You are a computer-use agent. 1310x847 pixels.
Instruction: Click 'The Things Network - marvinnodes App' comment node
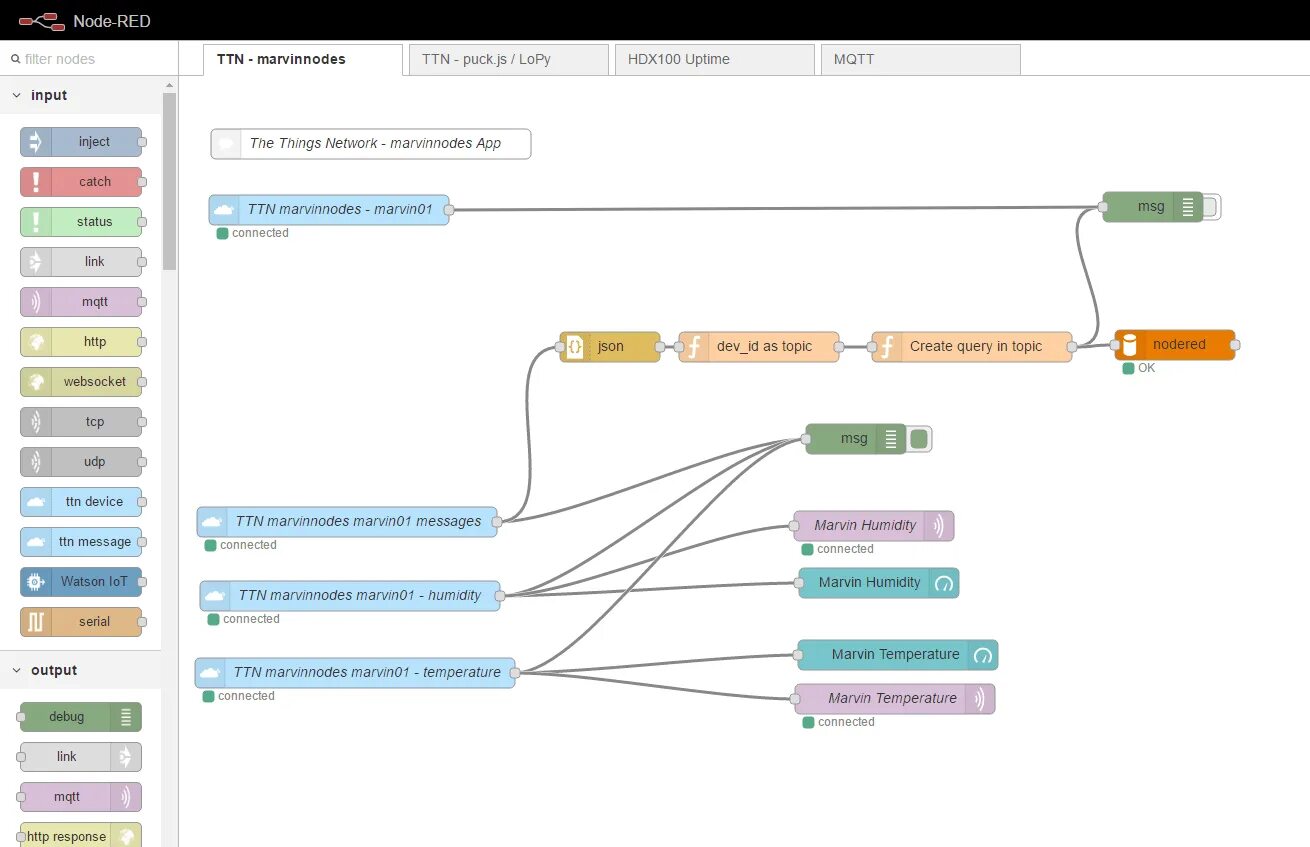(371, 144)
